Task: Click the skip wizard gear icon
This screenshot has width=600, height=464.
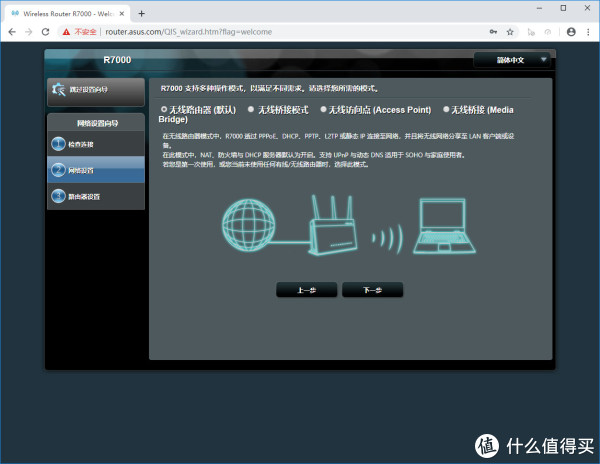Action: (59, 90)
